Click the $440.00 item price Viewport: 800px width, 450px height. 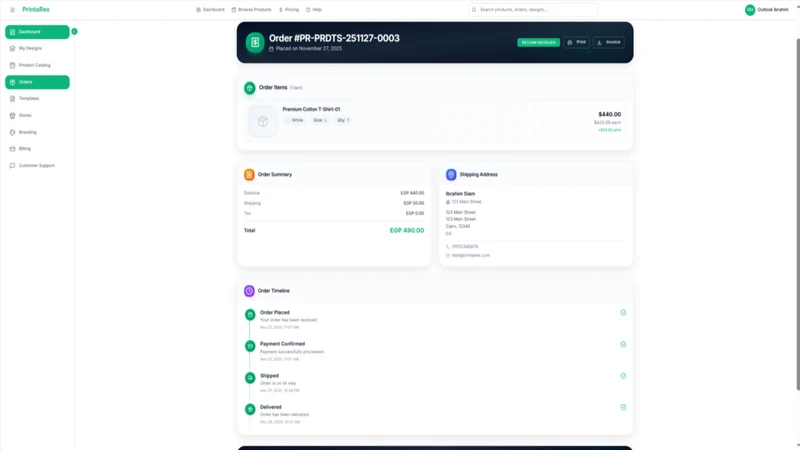pyautogui.click(x=609, y=114)
